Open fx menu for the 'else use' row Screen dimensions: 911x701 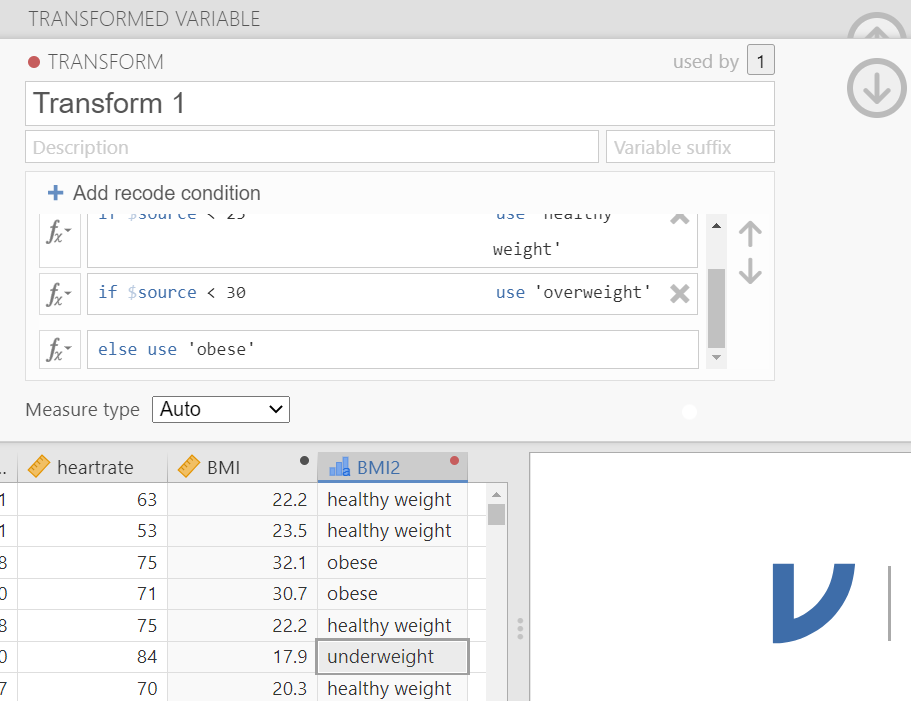tap(58, 350)
